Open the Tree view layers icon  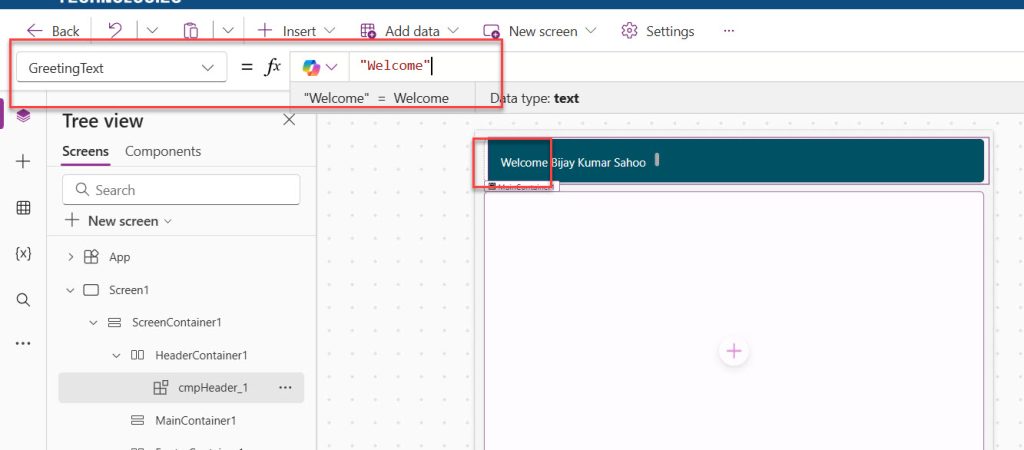(x=24, y=116)
